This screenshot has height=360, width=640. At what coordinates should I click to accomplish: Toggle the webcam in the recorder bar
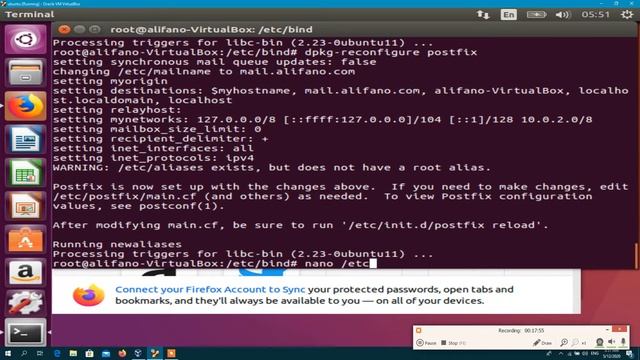point(599,342)
